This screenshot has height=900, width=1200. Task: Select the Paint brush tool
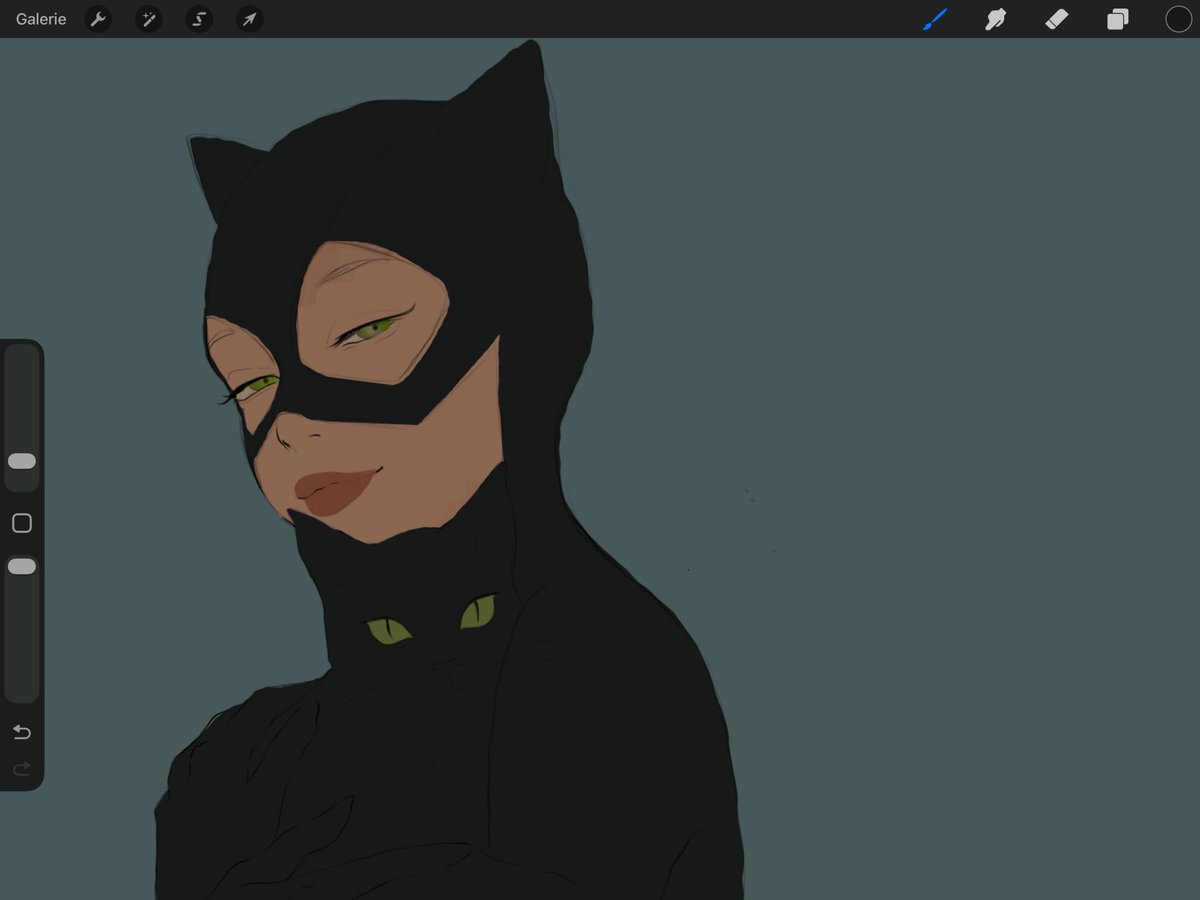(935, 19)
